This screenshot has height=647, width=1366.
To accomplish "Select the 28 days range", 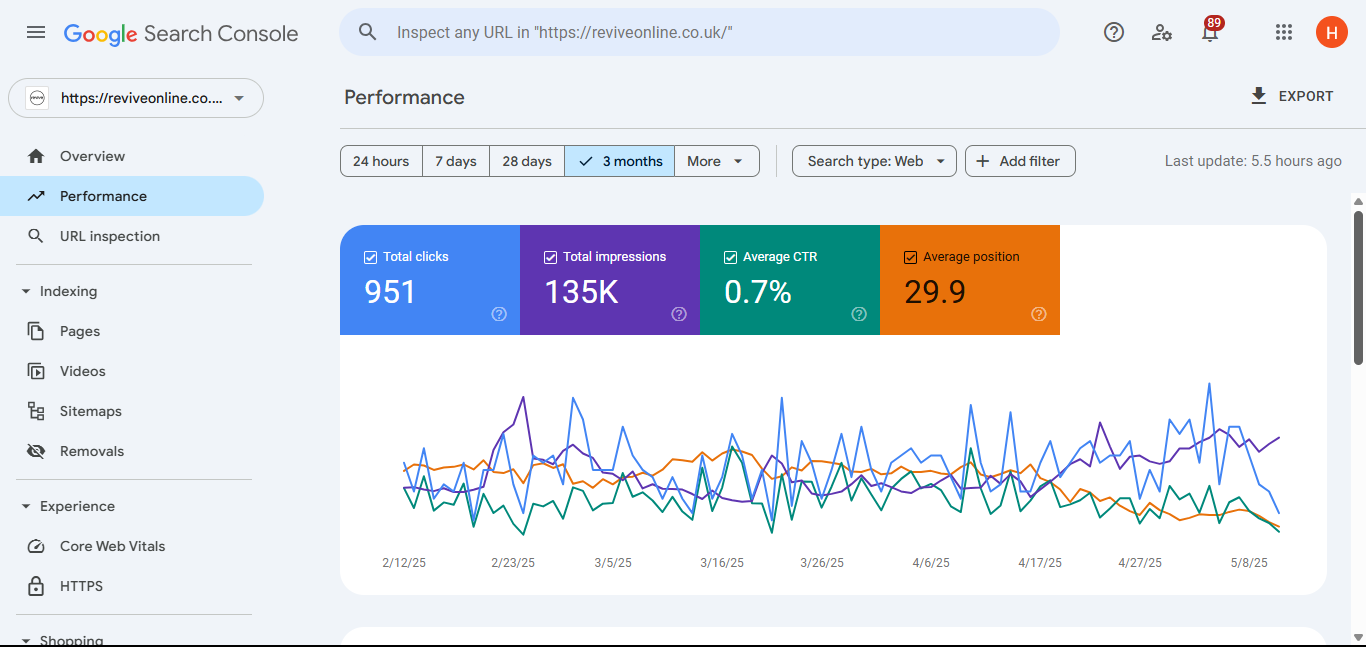I will pos(527,161).
